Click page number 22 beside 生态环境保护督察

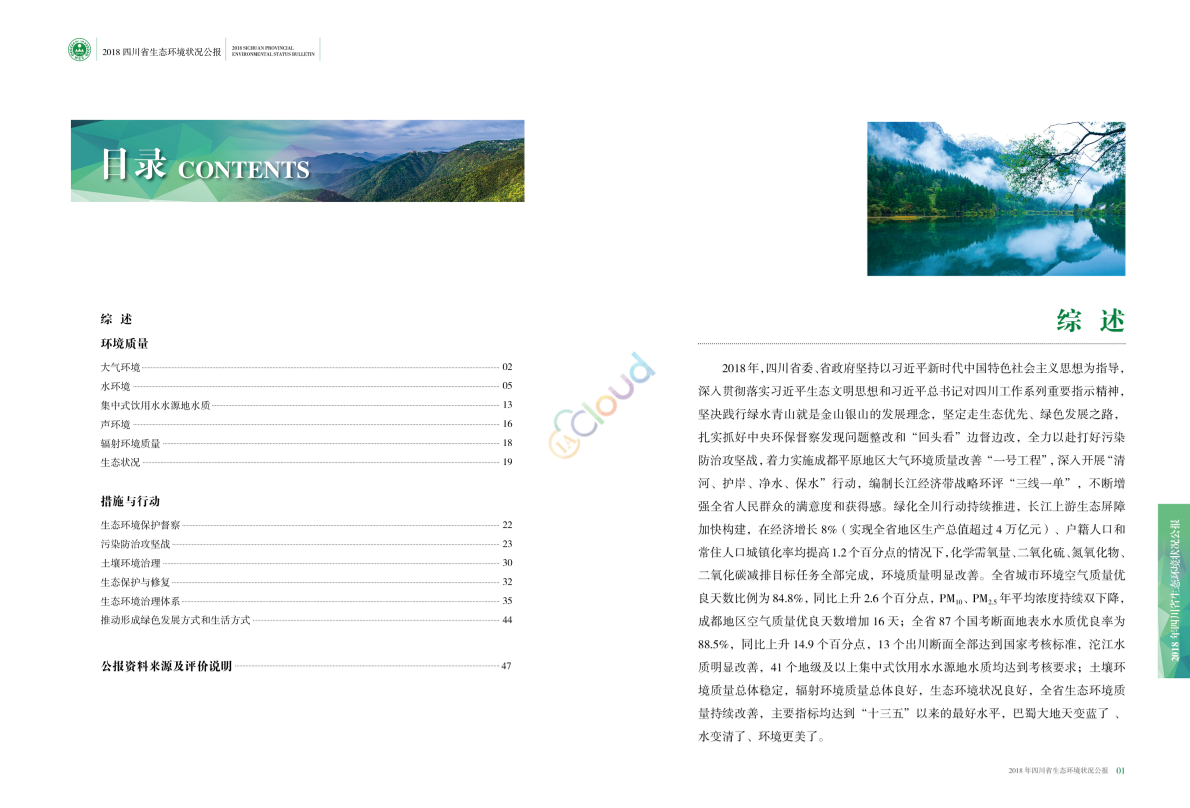[507, 525]
